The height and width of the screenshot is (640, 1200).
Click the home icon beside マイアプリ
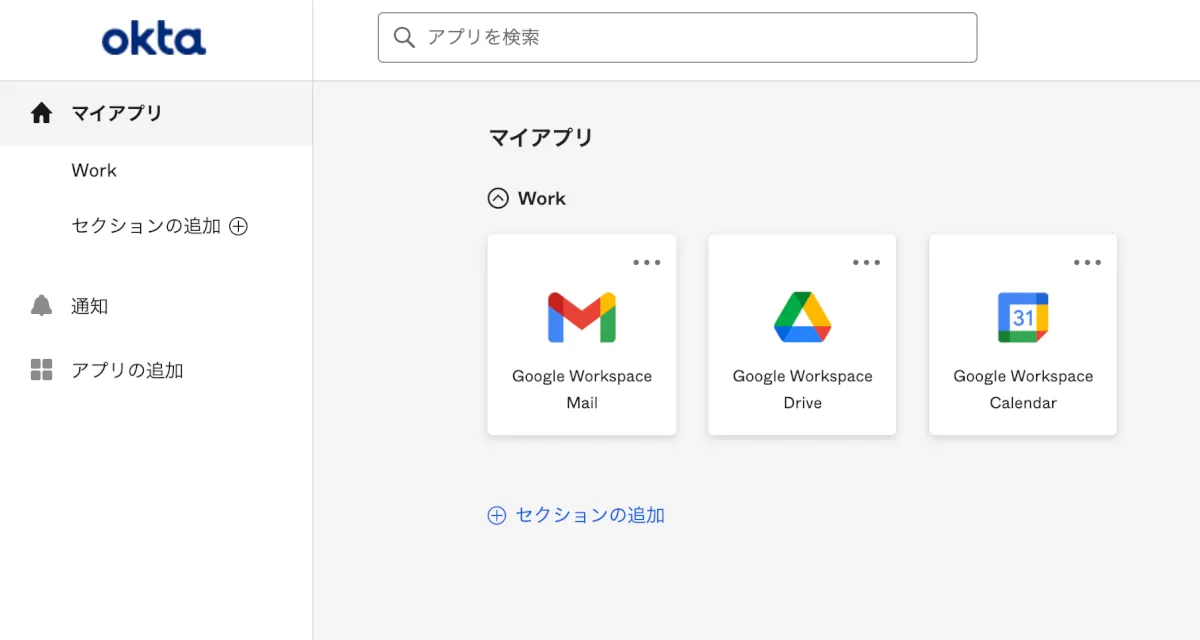[x=41, y=113]
